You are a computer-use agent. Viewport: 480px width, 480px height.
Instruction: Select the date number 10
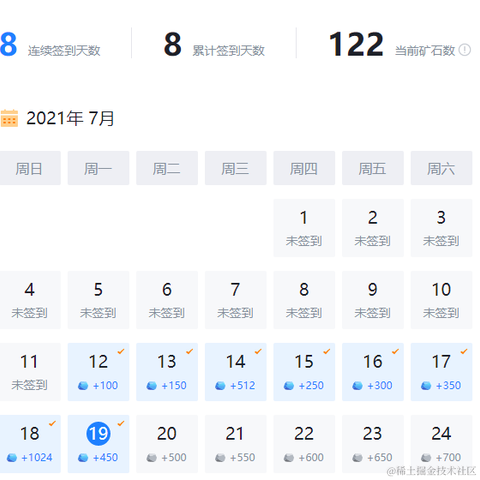(441, 290)
